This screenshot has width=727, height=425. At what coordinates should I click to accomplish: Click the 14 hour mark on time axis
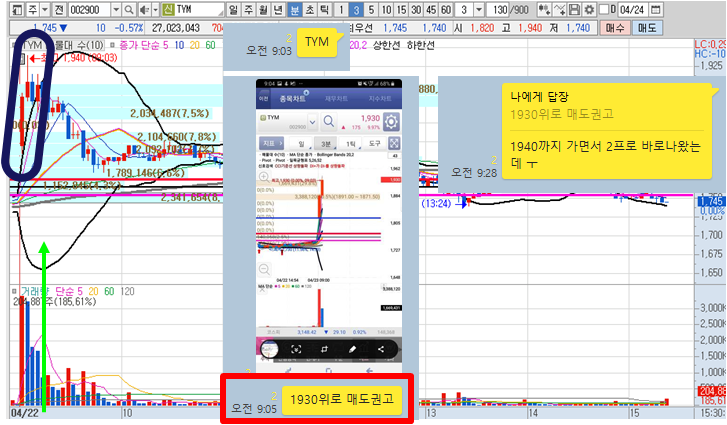point(533,412)
